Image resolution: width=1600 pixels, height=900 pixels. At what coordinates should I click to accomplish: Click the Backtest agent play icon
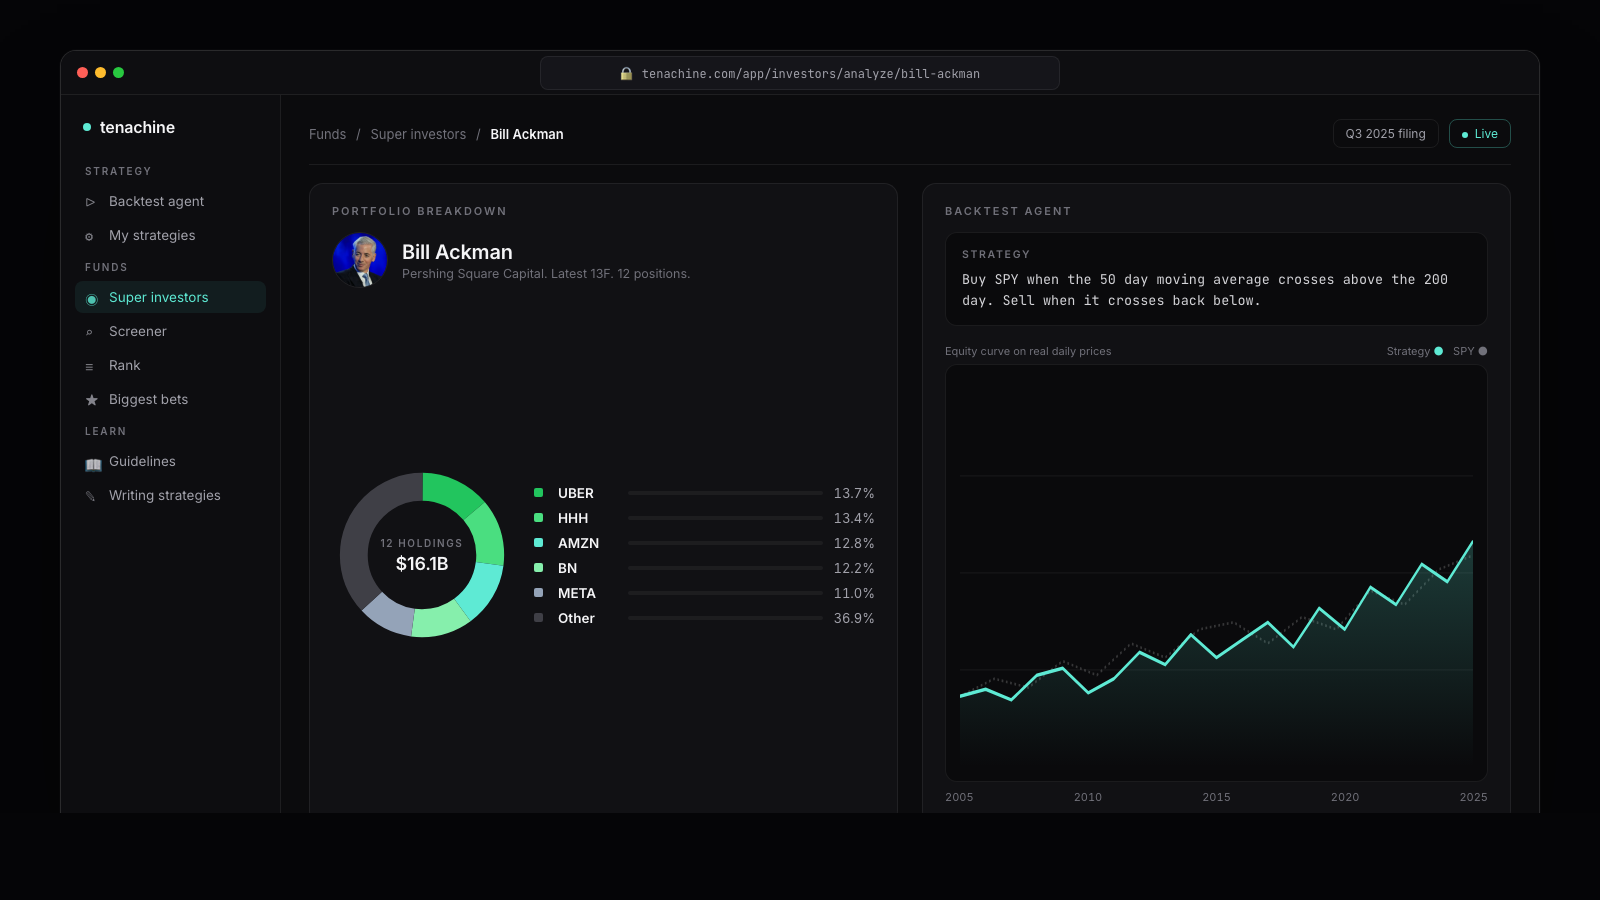coord(90,202)
